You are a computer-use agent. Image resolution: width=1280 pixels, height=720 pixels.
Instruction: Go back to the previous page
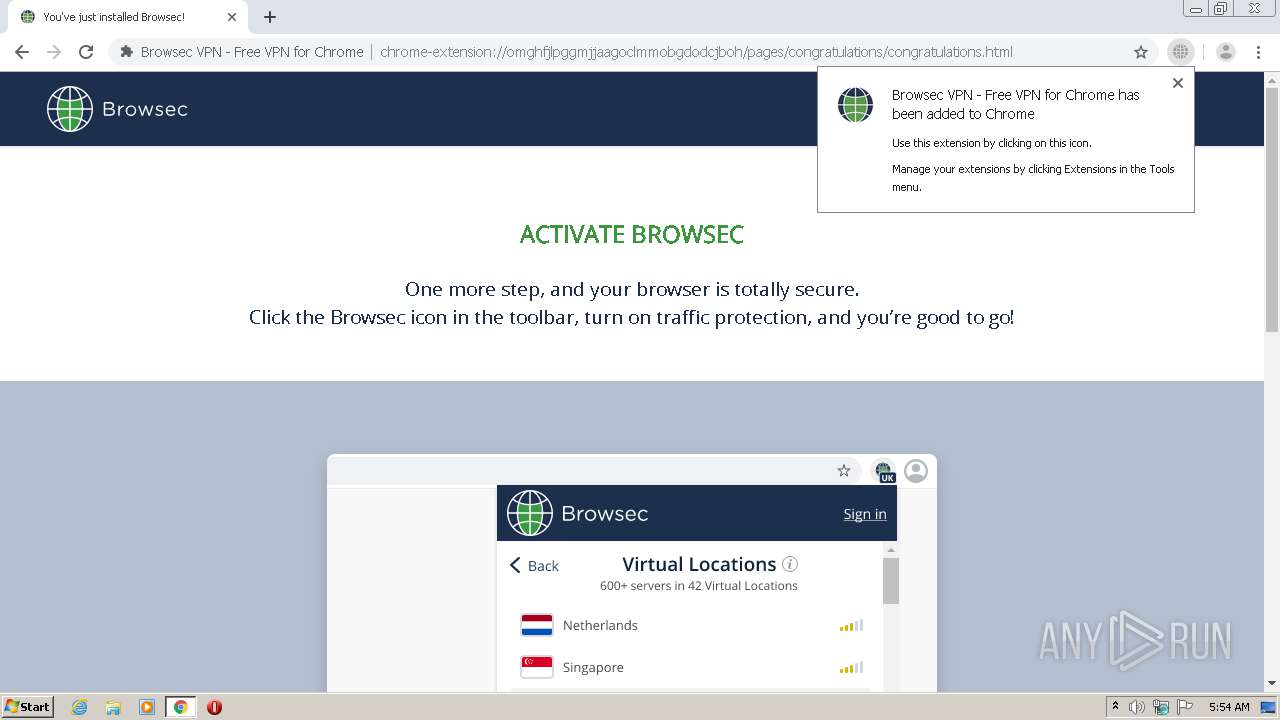(x=22, y=52)
